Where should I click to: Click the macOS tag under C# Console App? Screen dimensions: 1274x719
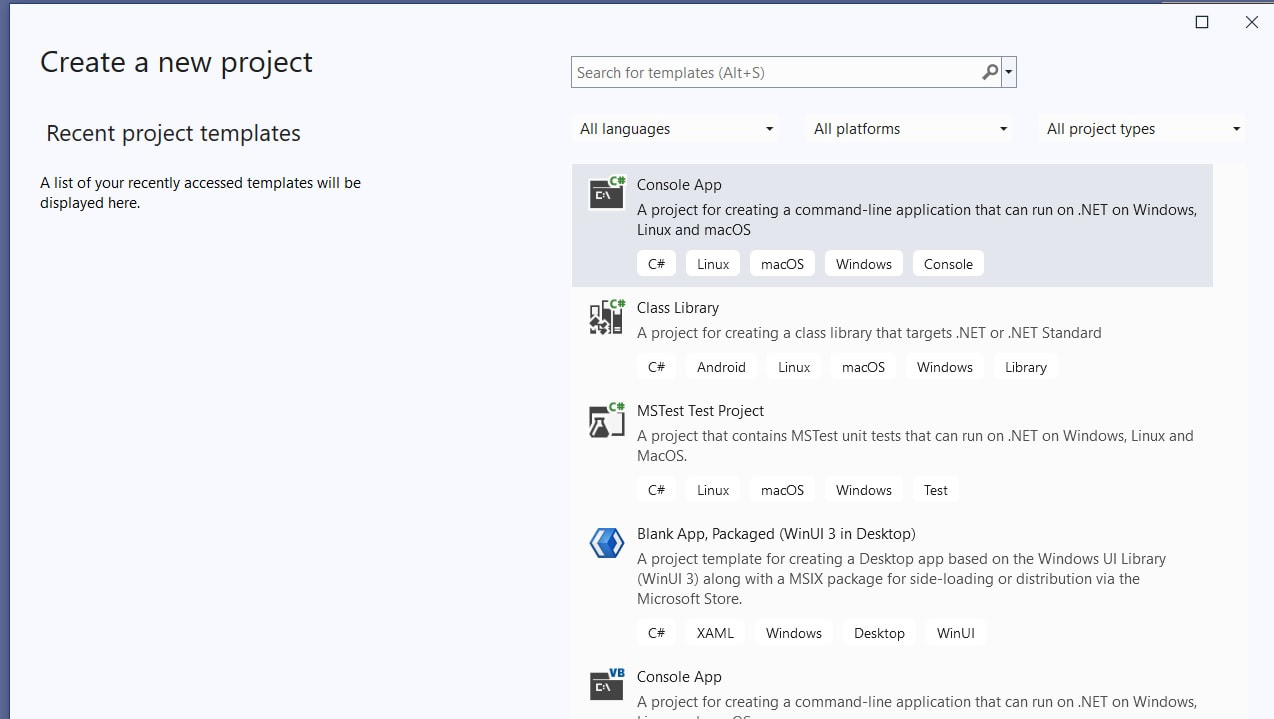click(782, 264)
